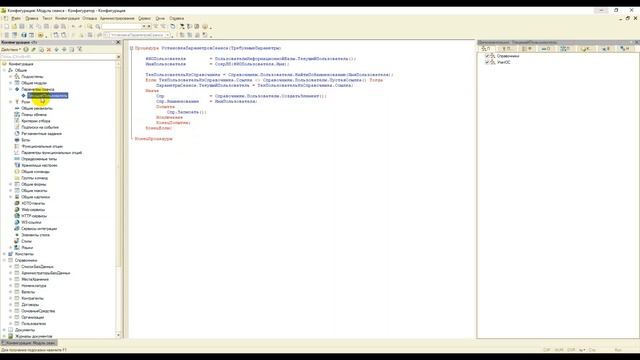The image size is (640, 360).
Task: Select the Подписки на события tree item
Action: point(40,127)
